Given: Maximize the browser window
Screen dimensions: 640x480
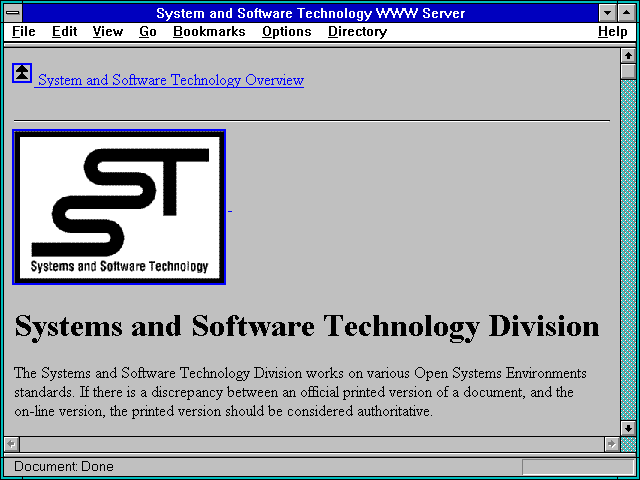Looking at the screenshot, I should [x=627, y=13].
